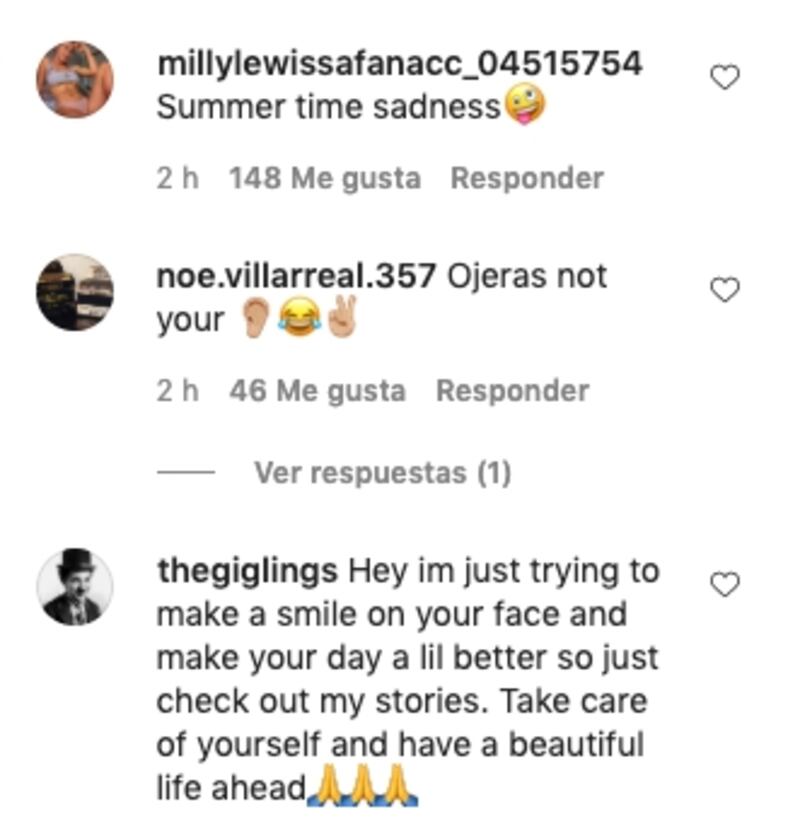
Task: Open thegiglings' Charlie Chaplin avatar
Action: pyautogui.click(x=75, y=586)
